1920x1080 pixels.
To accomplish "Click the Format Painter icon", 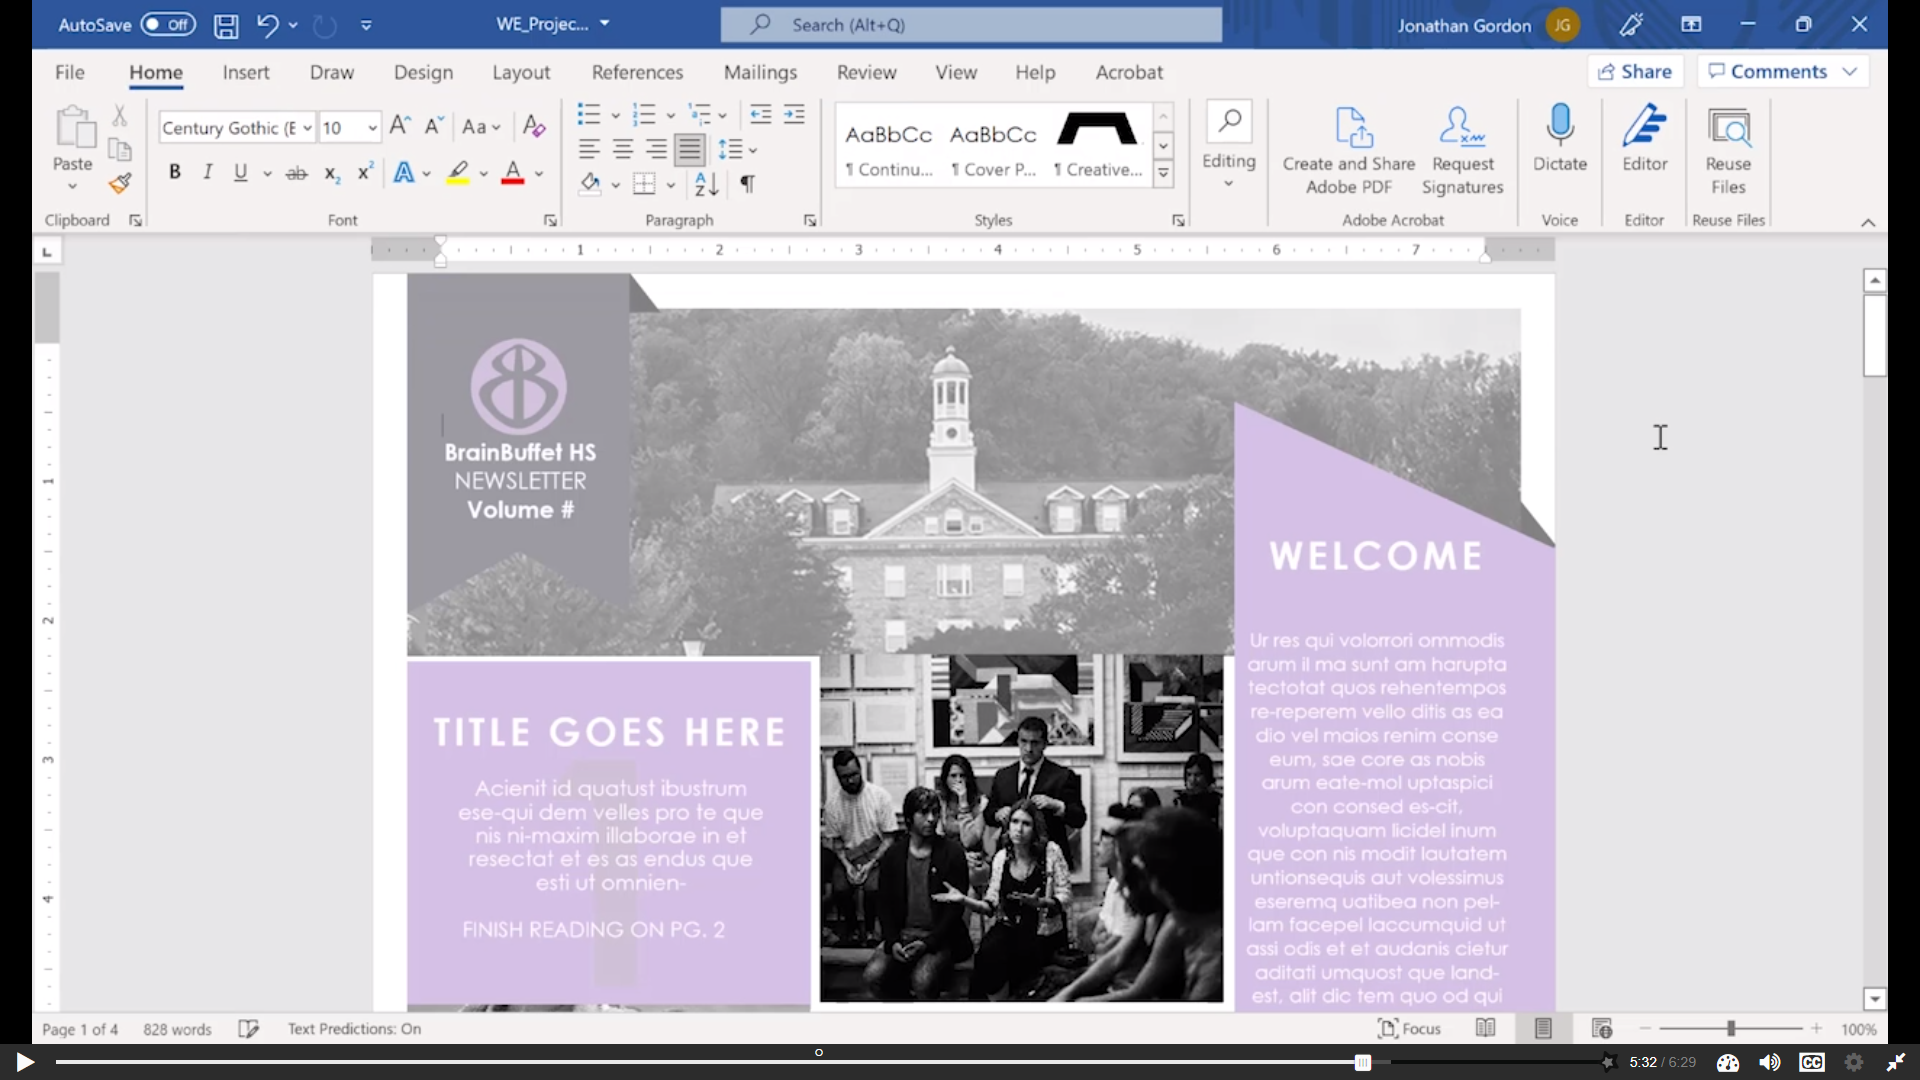I will pos(120,184).
